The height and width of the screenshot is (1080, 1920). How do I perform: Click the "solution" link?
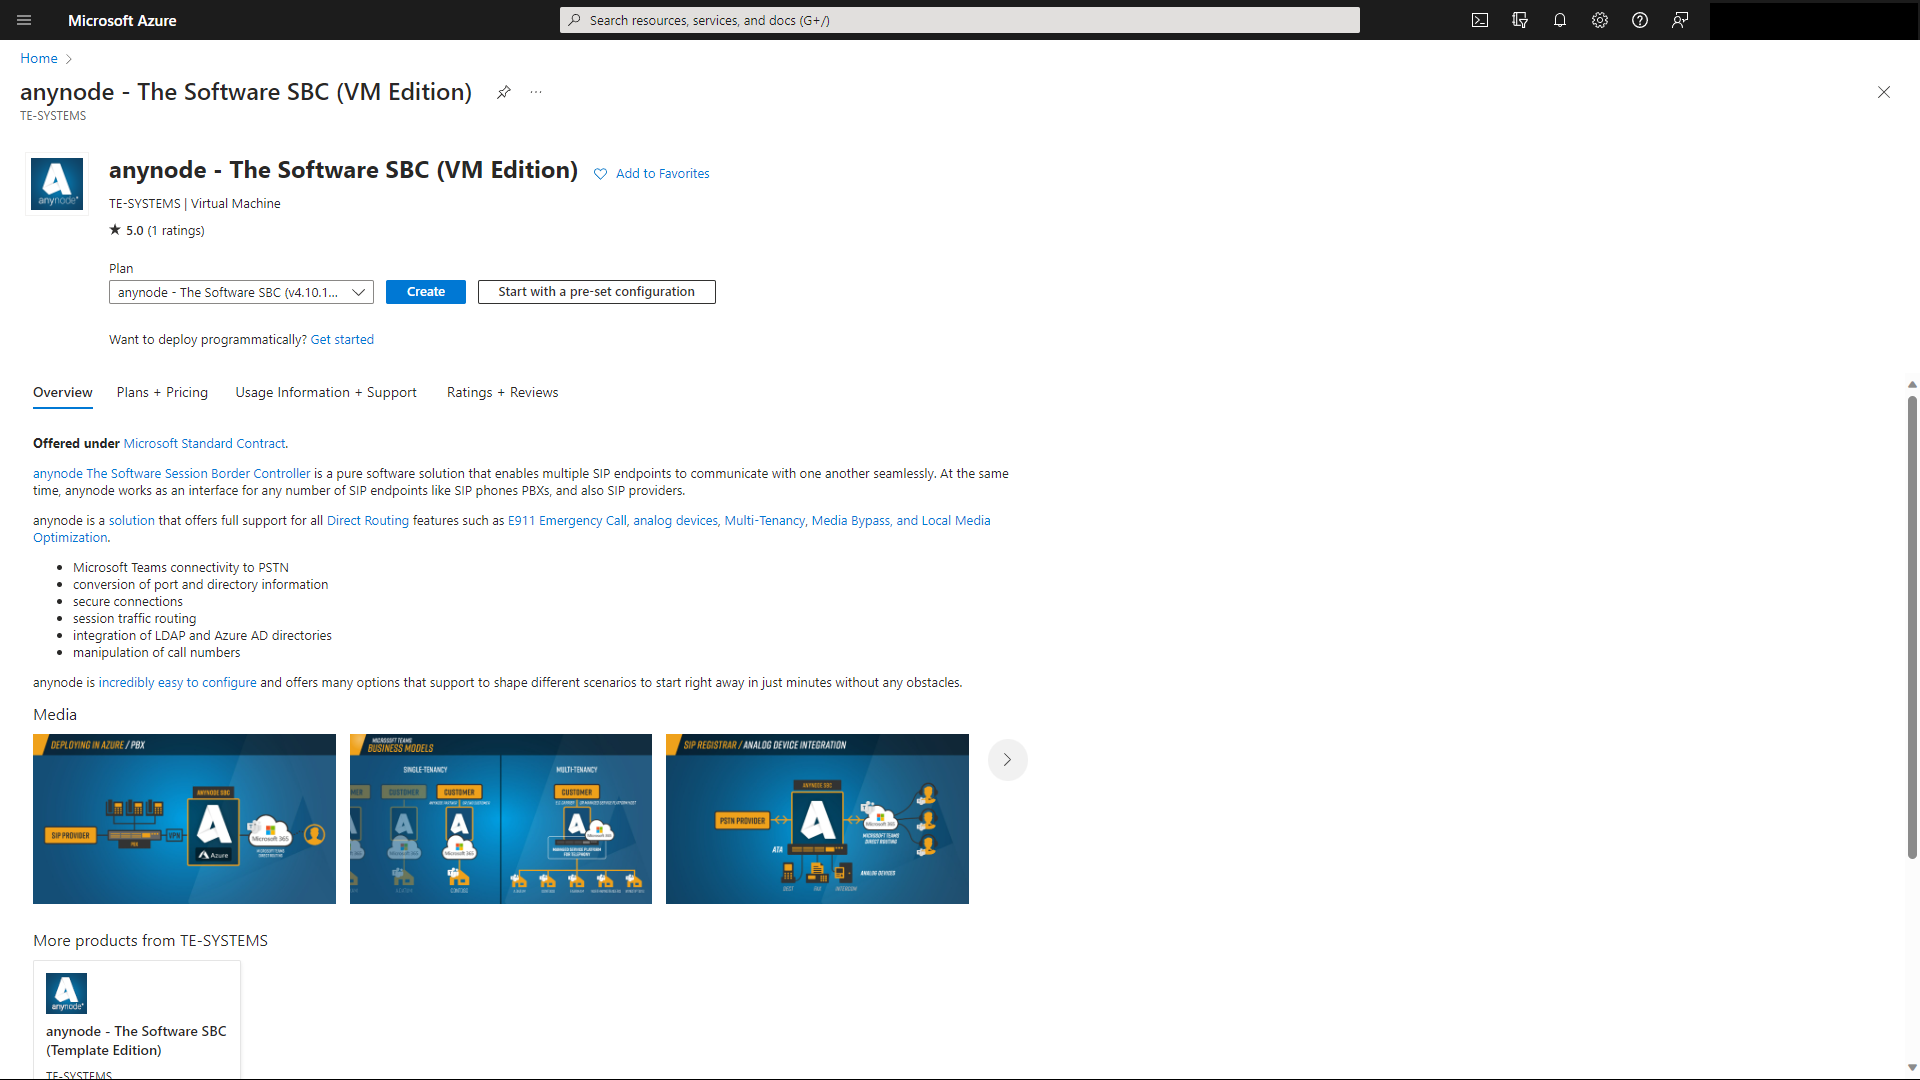click(x=132, y=521)
